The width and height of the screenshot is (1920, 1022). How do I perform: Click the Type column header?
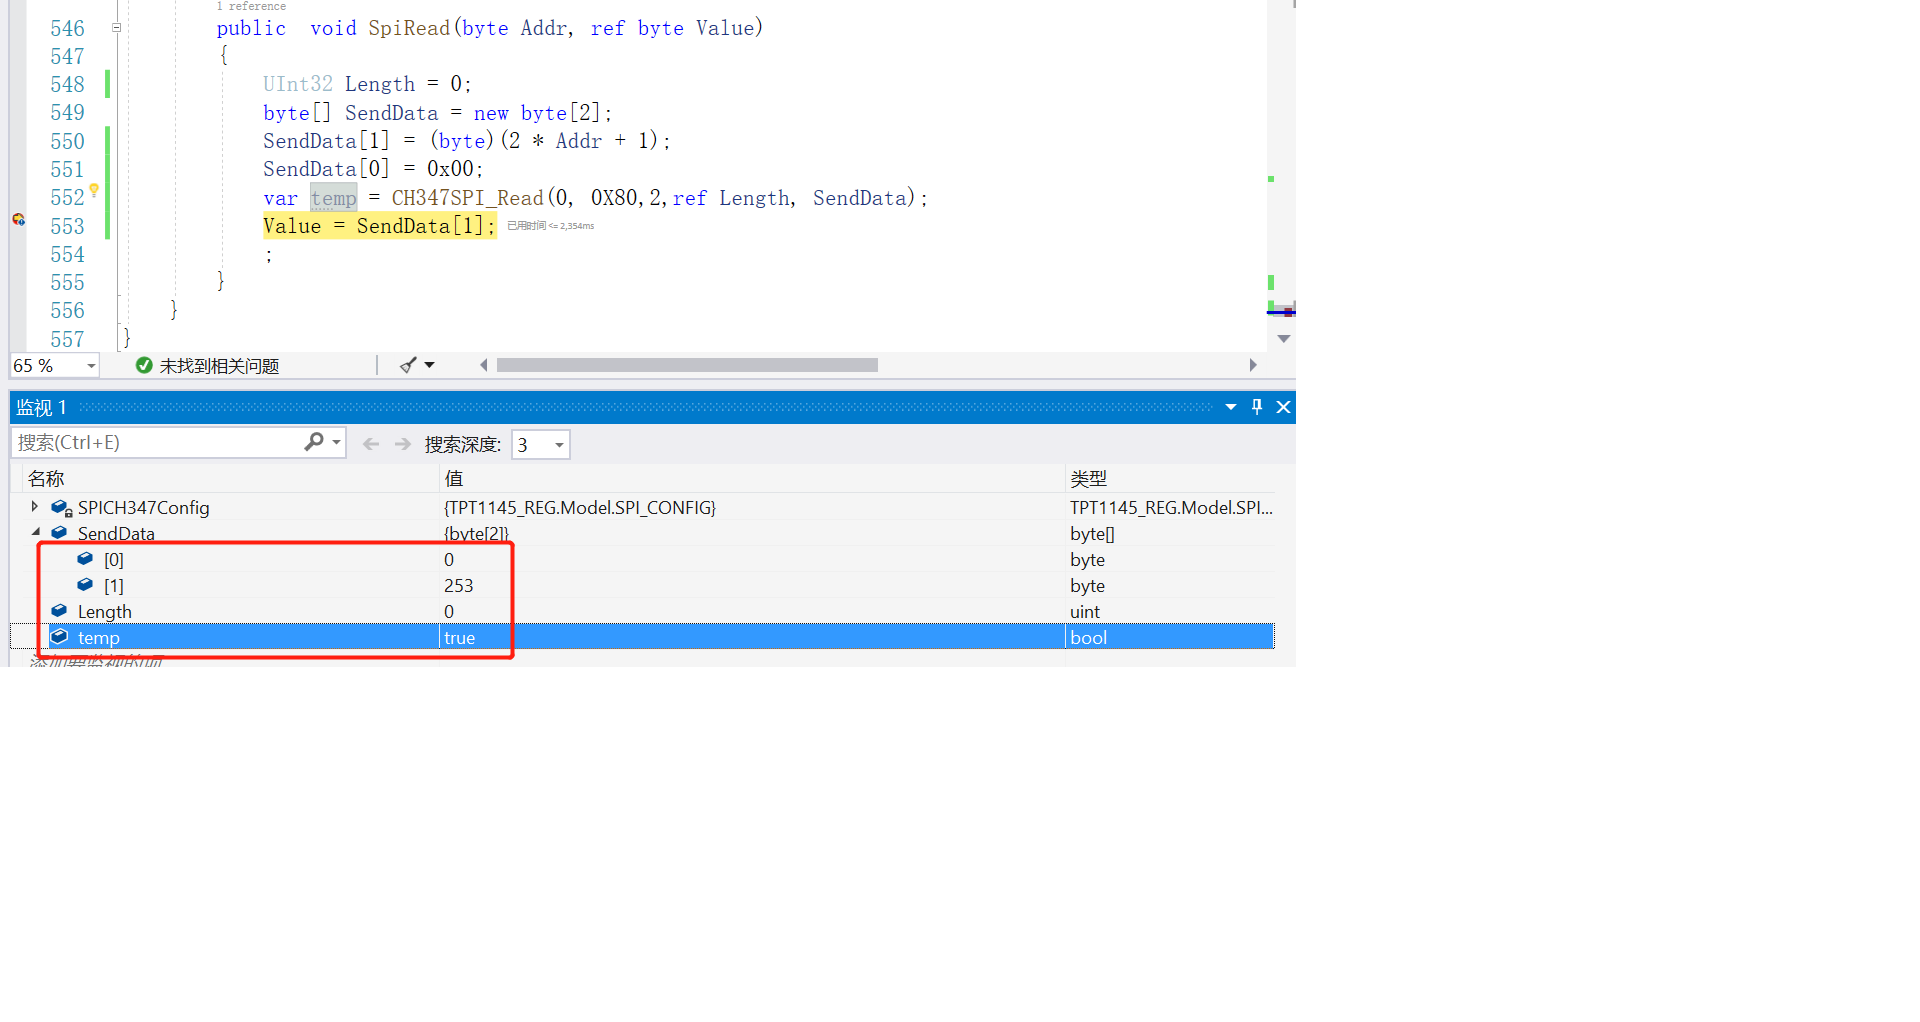[1170, 479]
